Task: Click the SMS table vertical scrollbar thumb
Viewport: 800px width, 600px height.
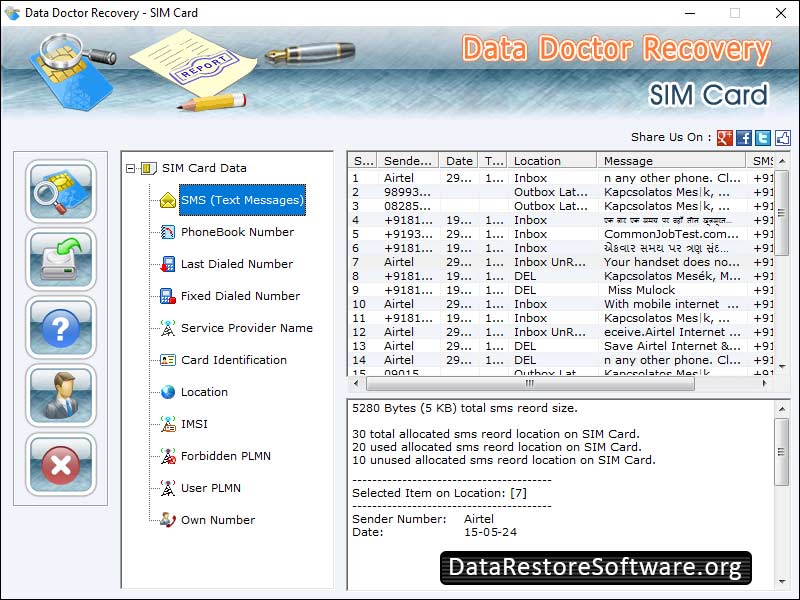Action: click(x=782, y=213)
